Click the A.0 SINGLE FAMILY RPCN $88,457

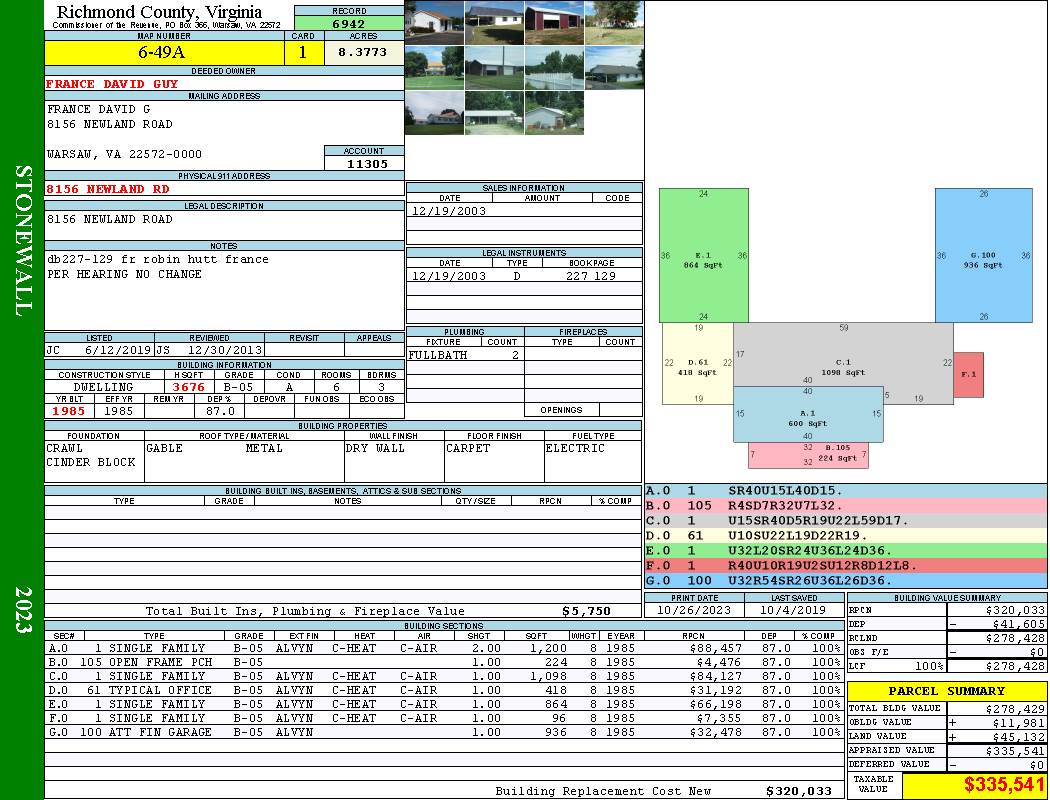715,648
